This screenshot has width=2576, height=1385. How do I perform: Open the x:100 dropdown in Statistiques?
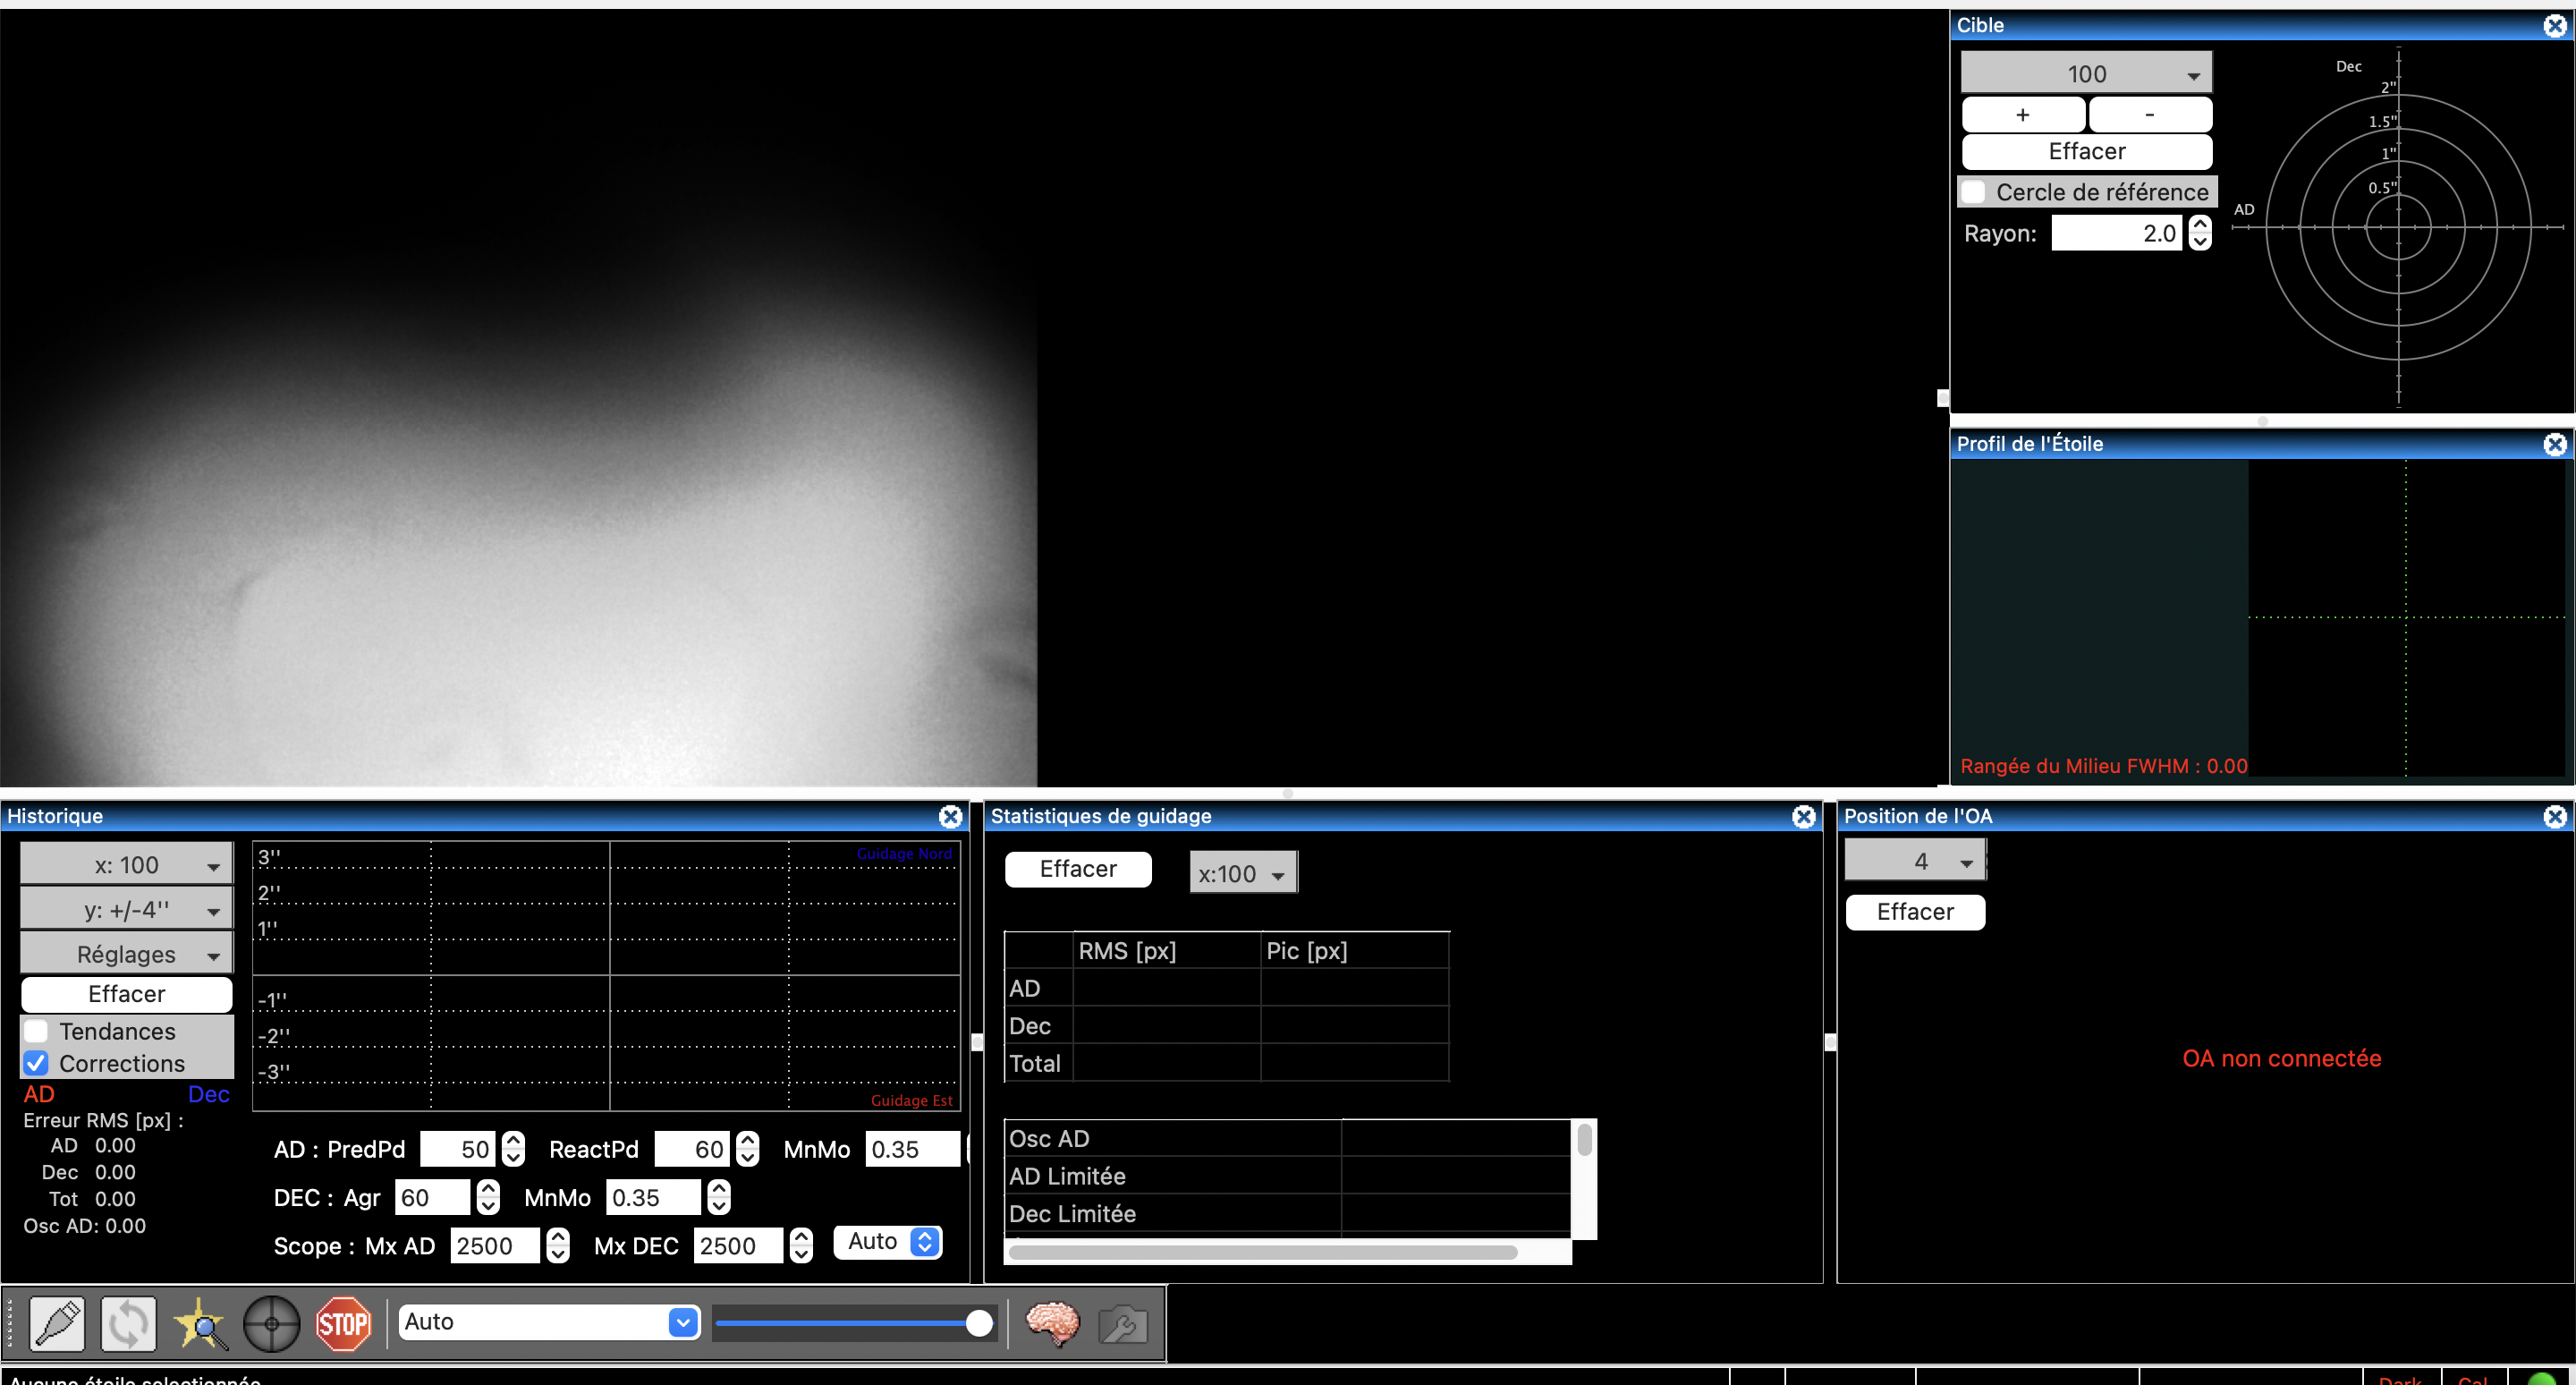point(1242,874)
